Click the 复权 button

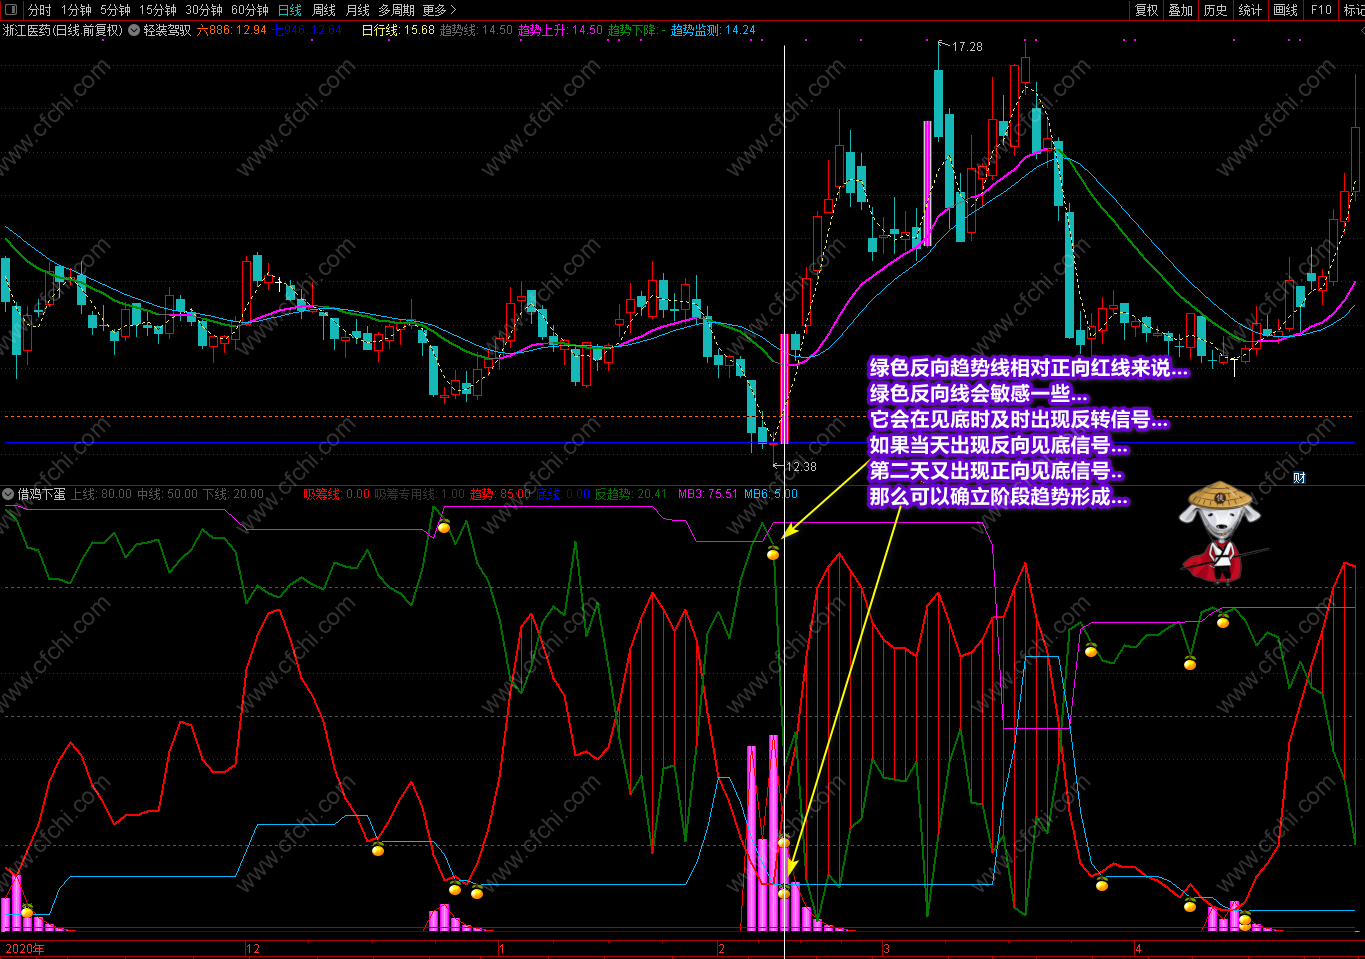(1146, 10)
